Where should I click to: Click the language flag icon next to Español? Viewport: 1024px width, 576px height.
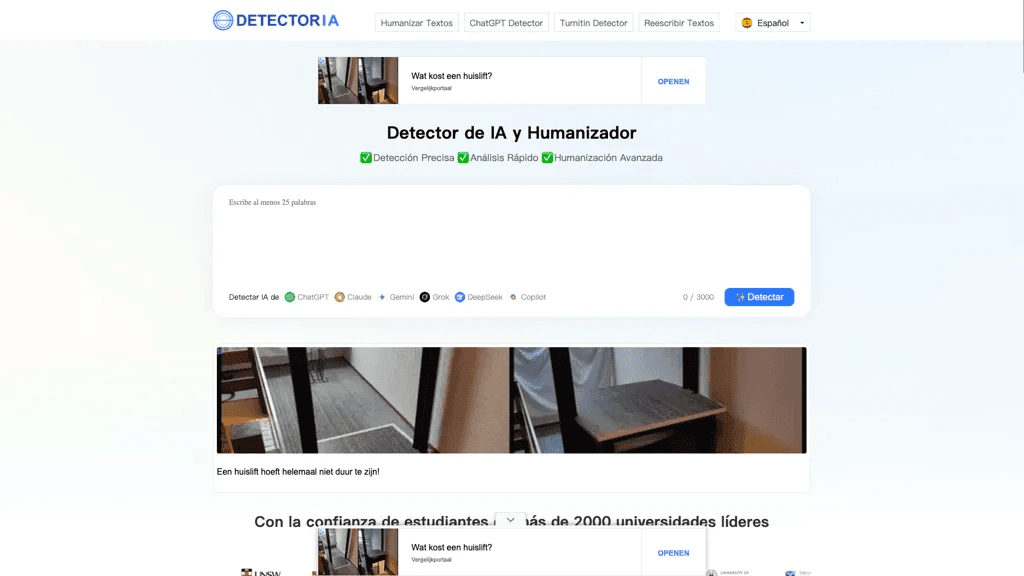[x=746, y=23]
